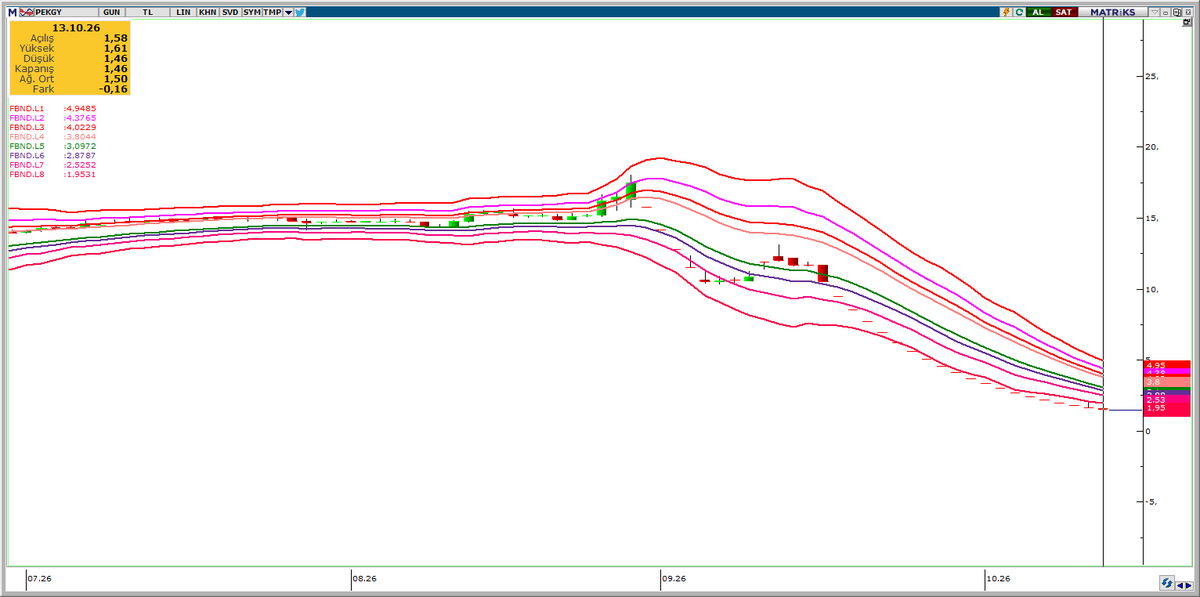
Task: Click the 1.95 price tag on axis
Action: [x=1166, y=408]
